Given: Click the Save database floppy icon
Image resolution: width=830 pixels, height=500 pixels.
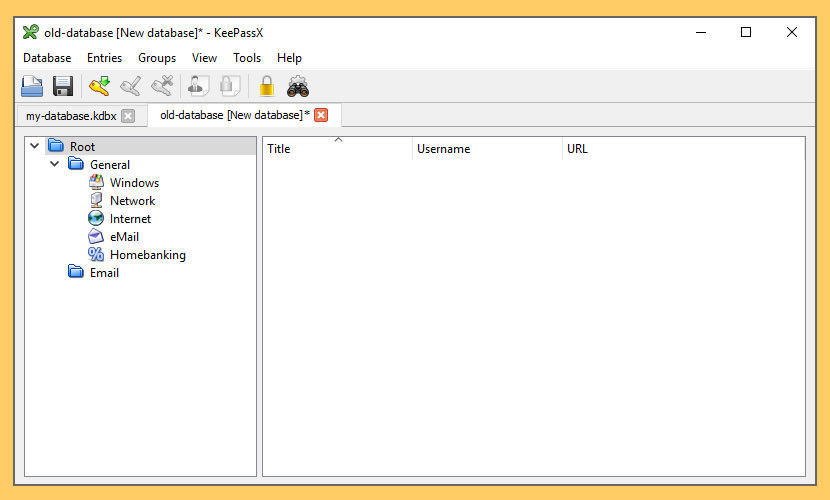Looking at the screenshot, I should pos(63,86).
